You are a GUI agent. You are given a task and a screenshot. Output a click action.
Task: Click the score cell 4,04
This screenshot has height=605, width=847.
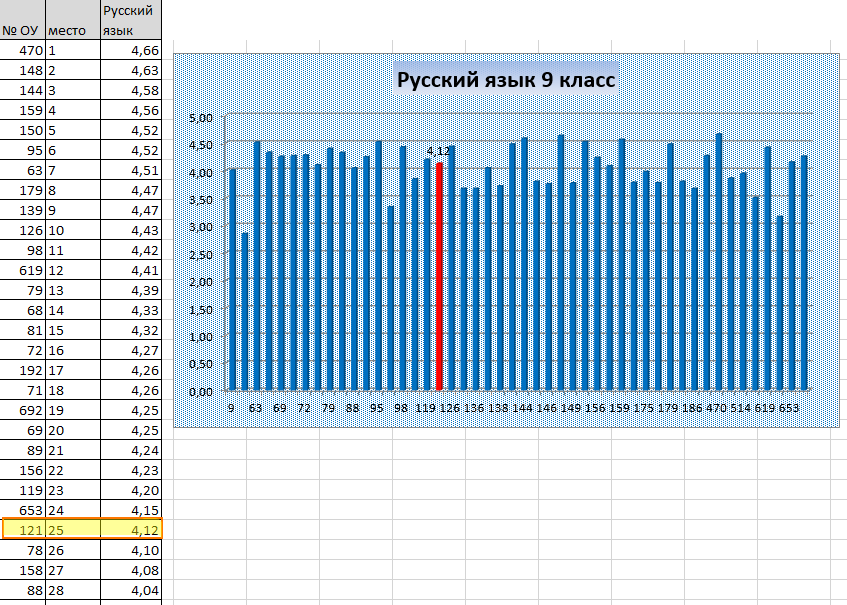tap(131, 590)
